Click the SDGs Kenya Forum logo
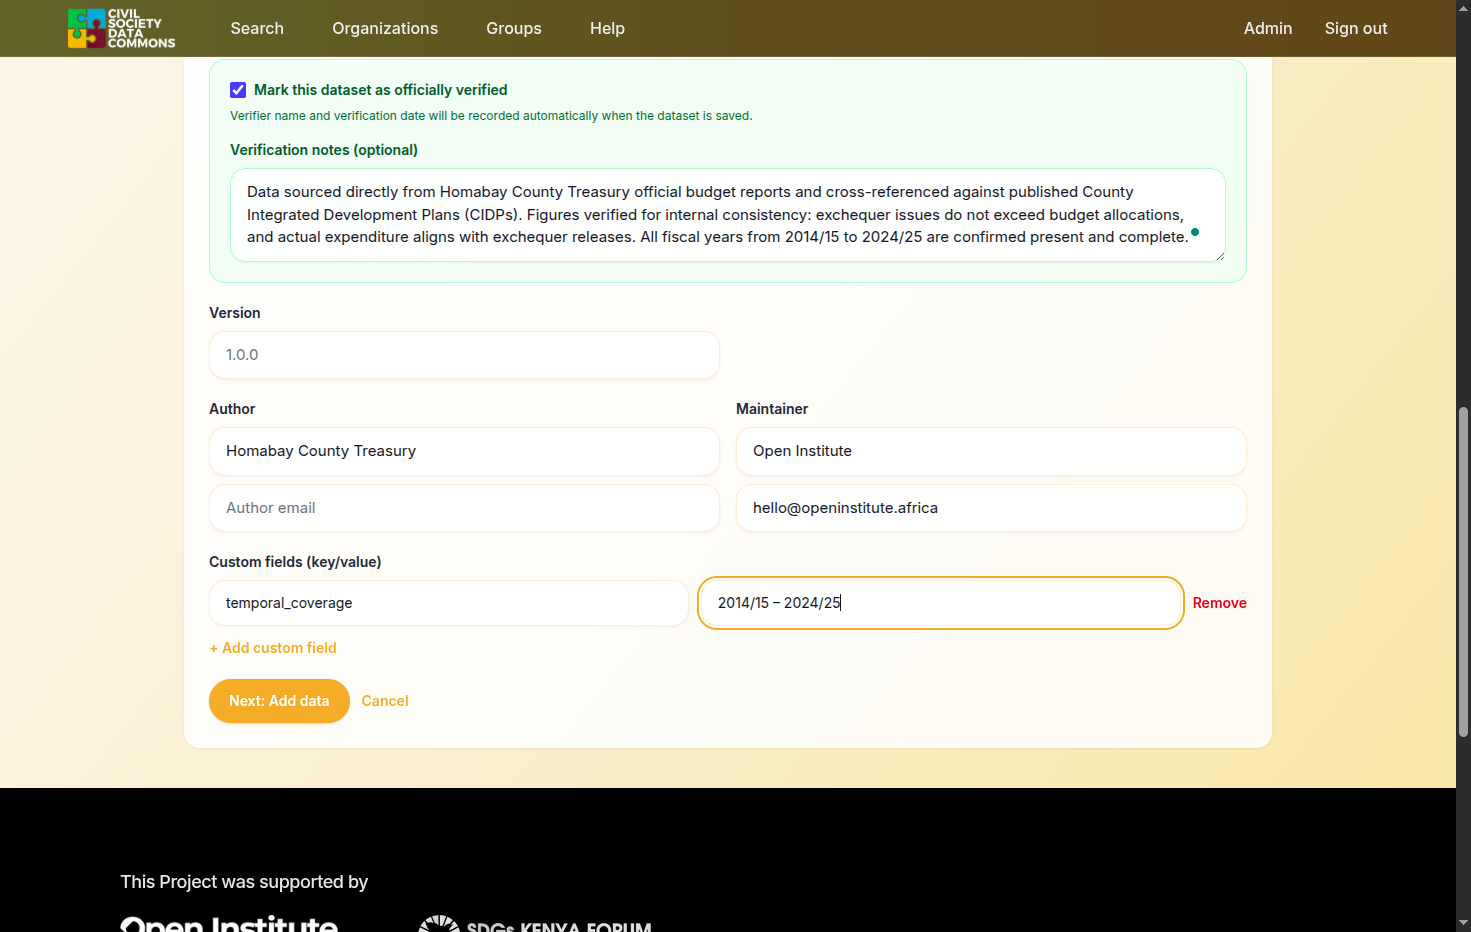1471x932 pixels. (x=535, y=923)
